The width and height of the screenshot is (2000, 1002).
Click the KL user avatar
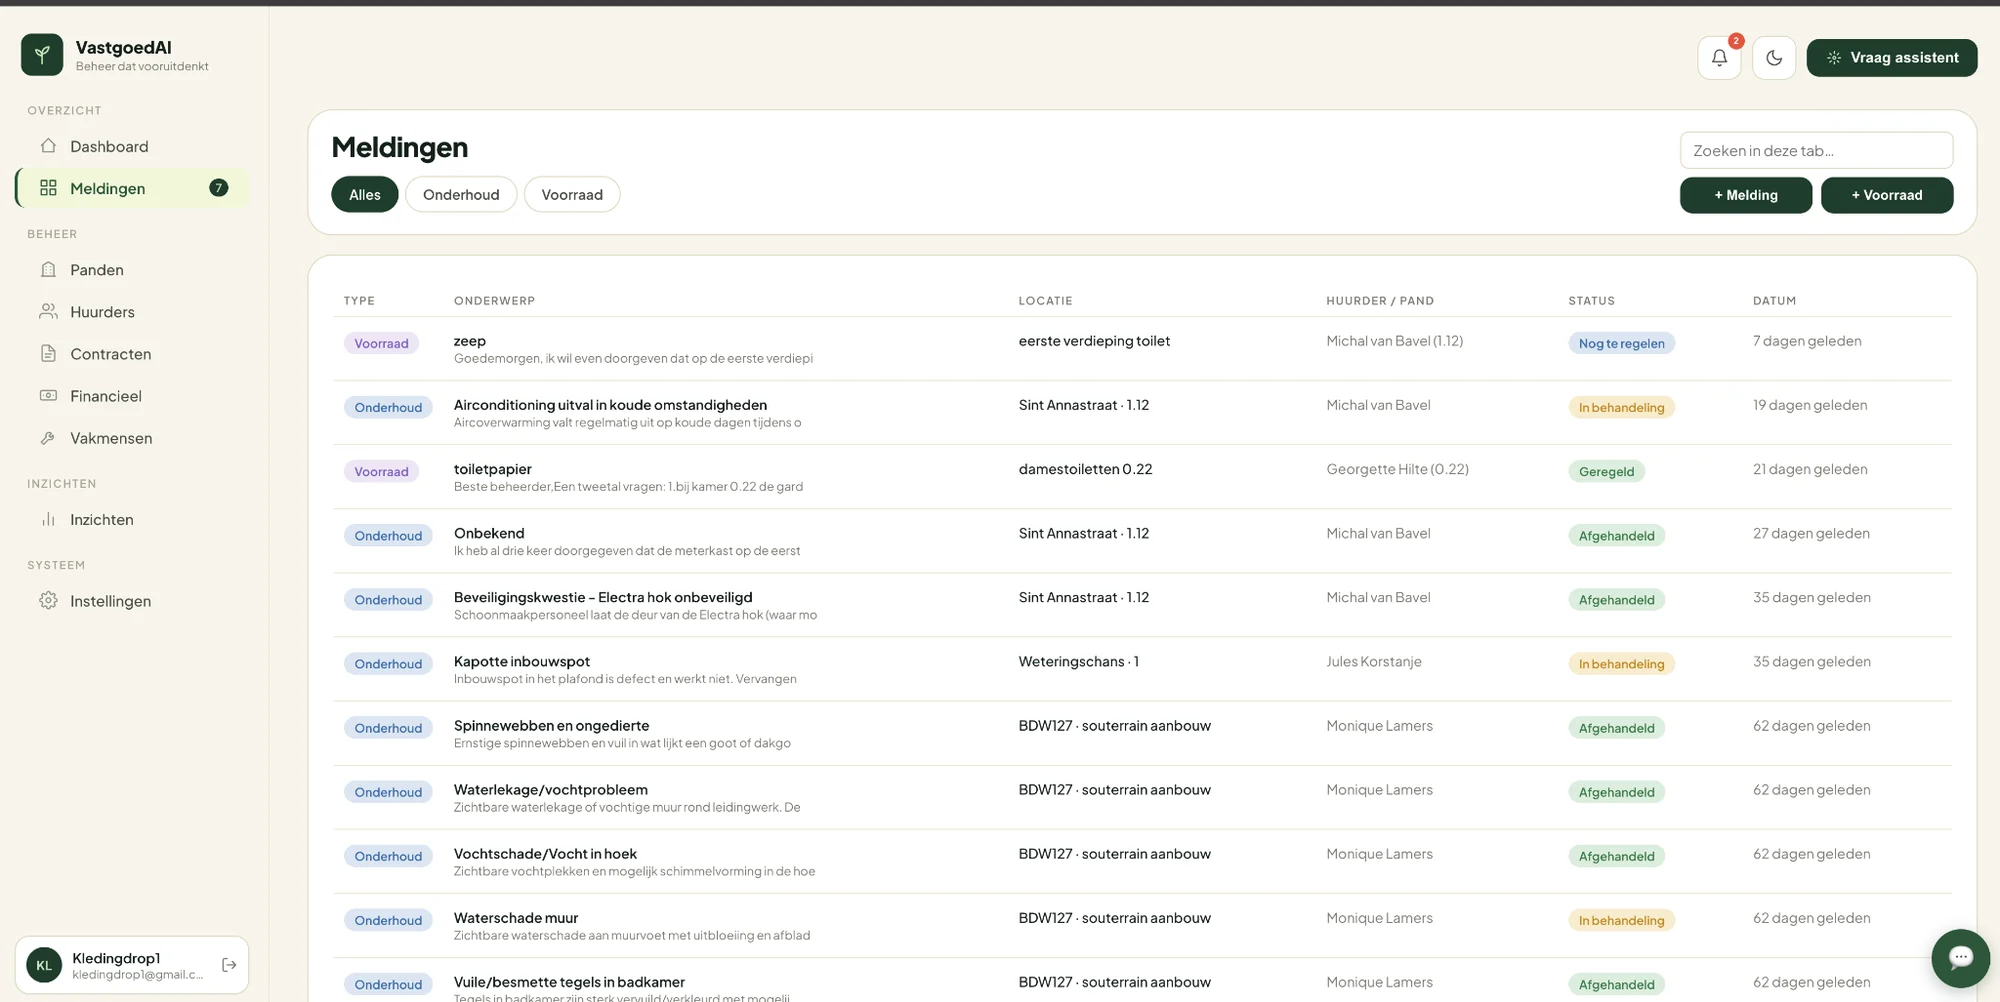pyautogui.click(x=44, y=965)
